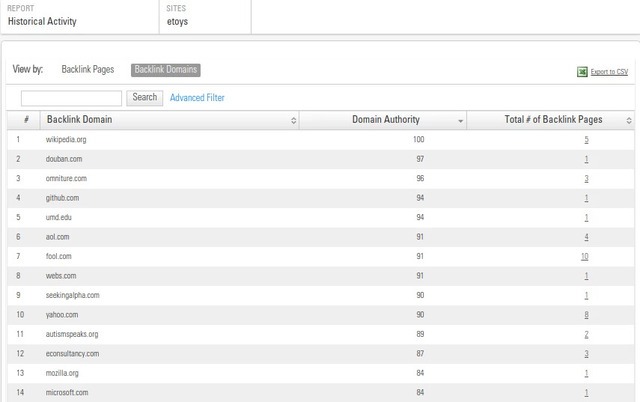Open backlink pages count for aol.com
640x402 pixels.
tap(586, 237)
